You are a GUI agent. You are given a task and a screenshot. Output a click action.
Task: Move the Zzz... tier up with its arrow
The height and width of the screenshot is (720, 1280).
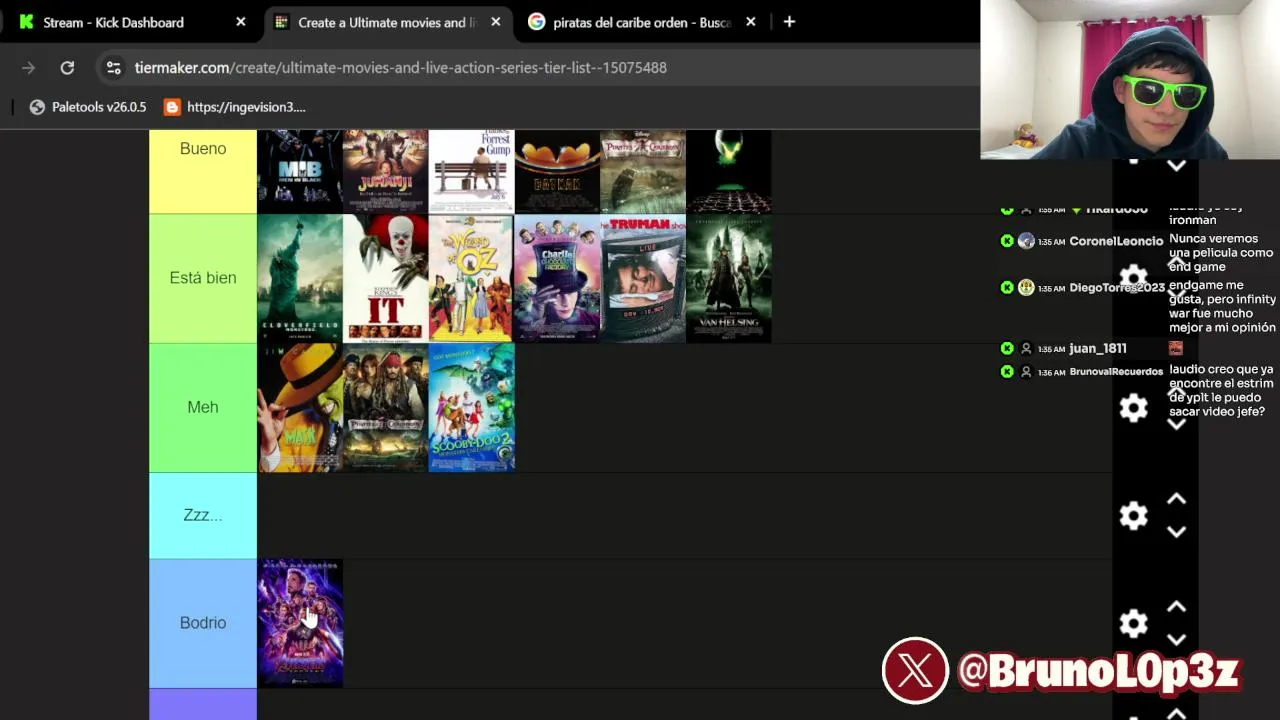point(1176,499)
